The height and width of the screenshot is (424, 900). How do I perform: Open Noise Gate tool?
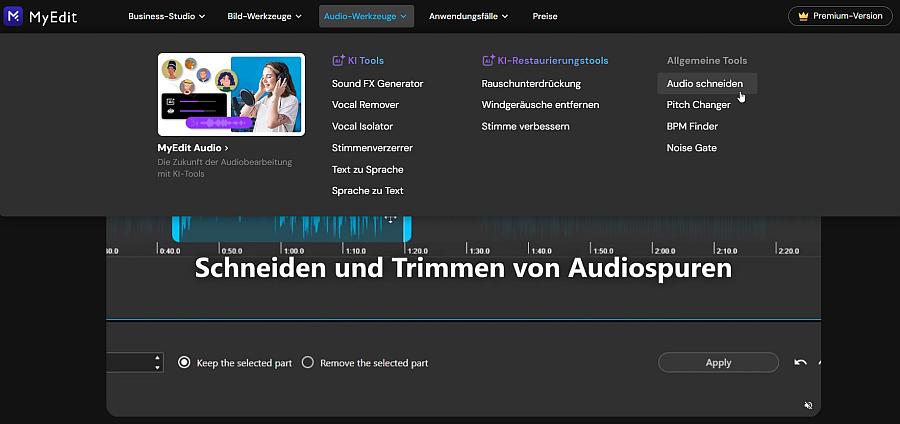pos(692,148)
